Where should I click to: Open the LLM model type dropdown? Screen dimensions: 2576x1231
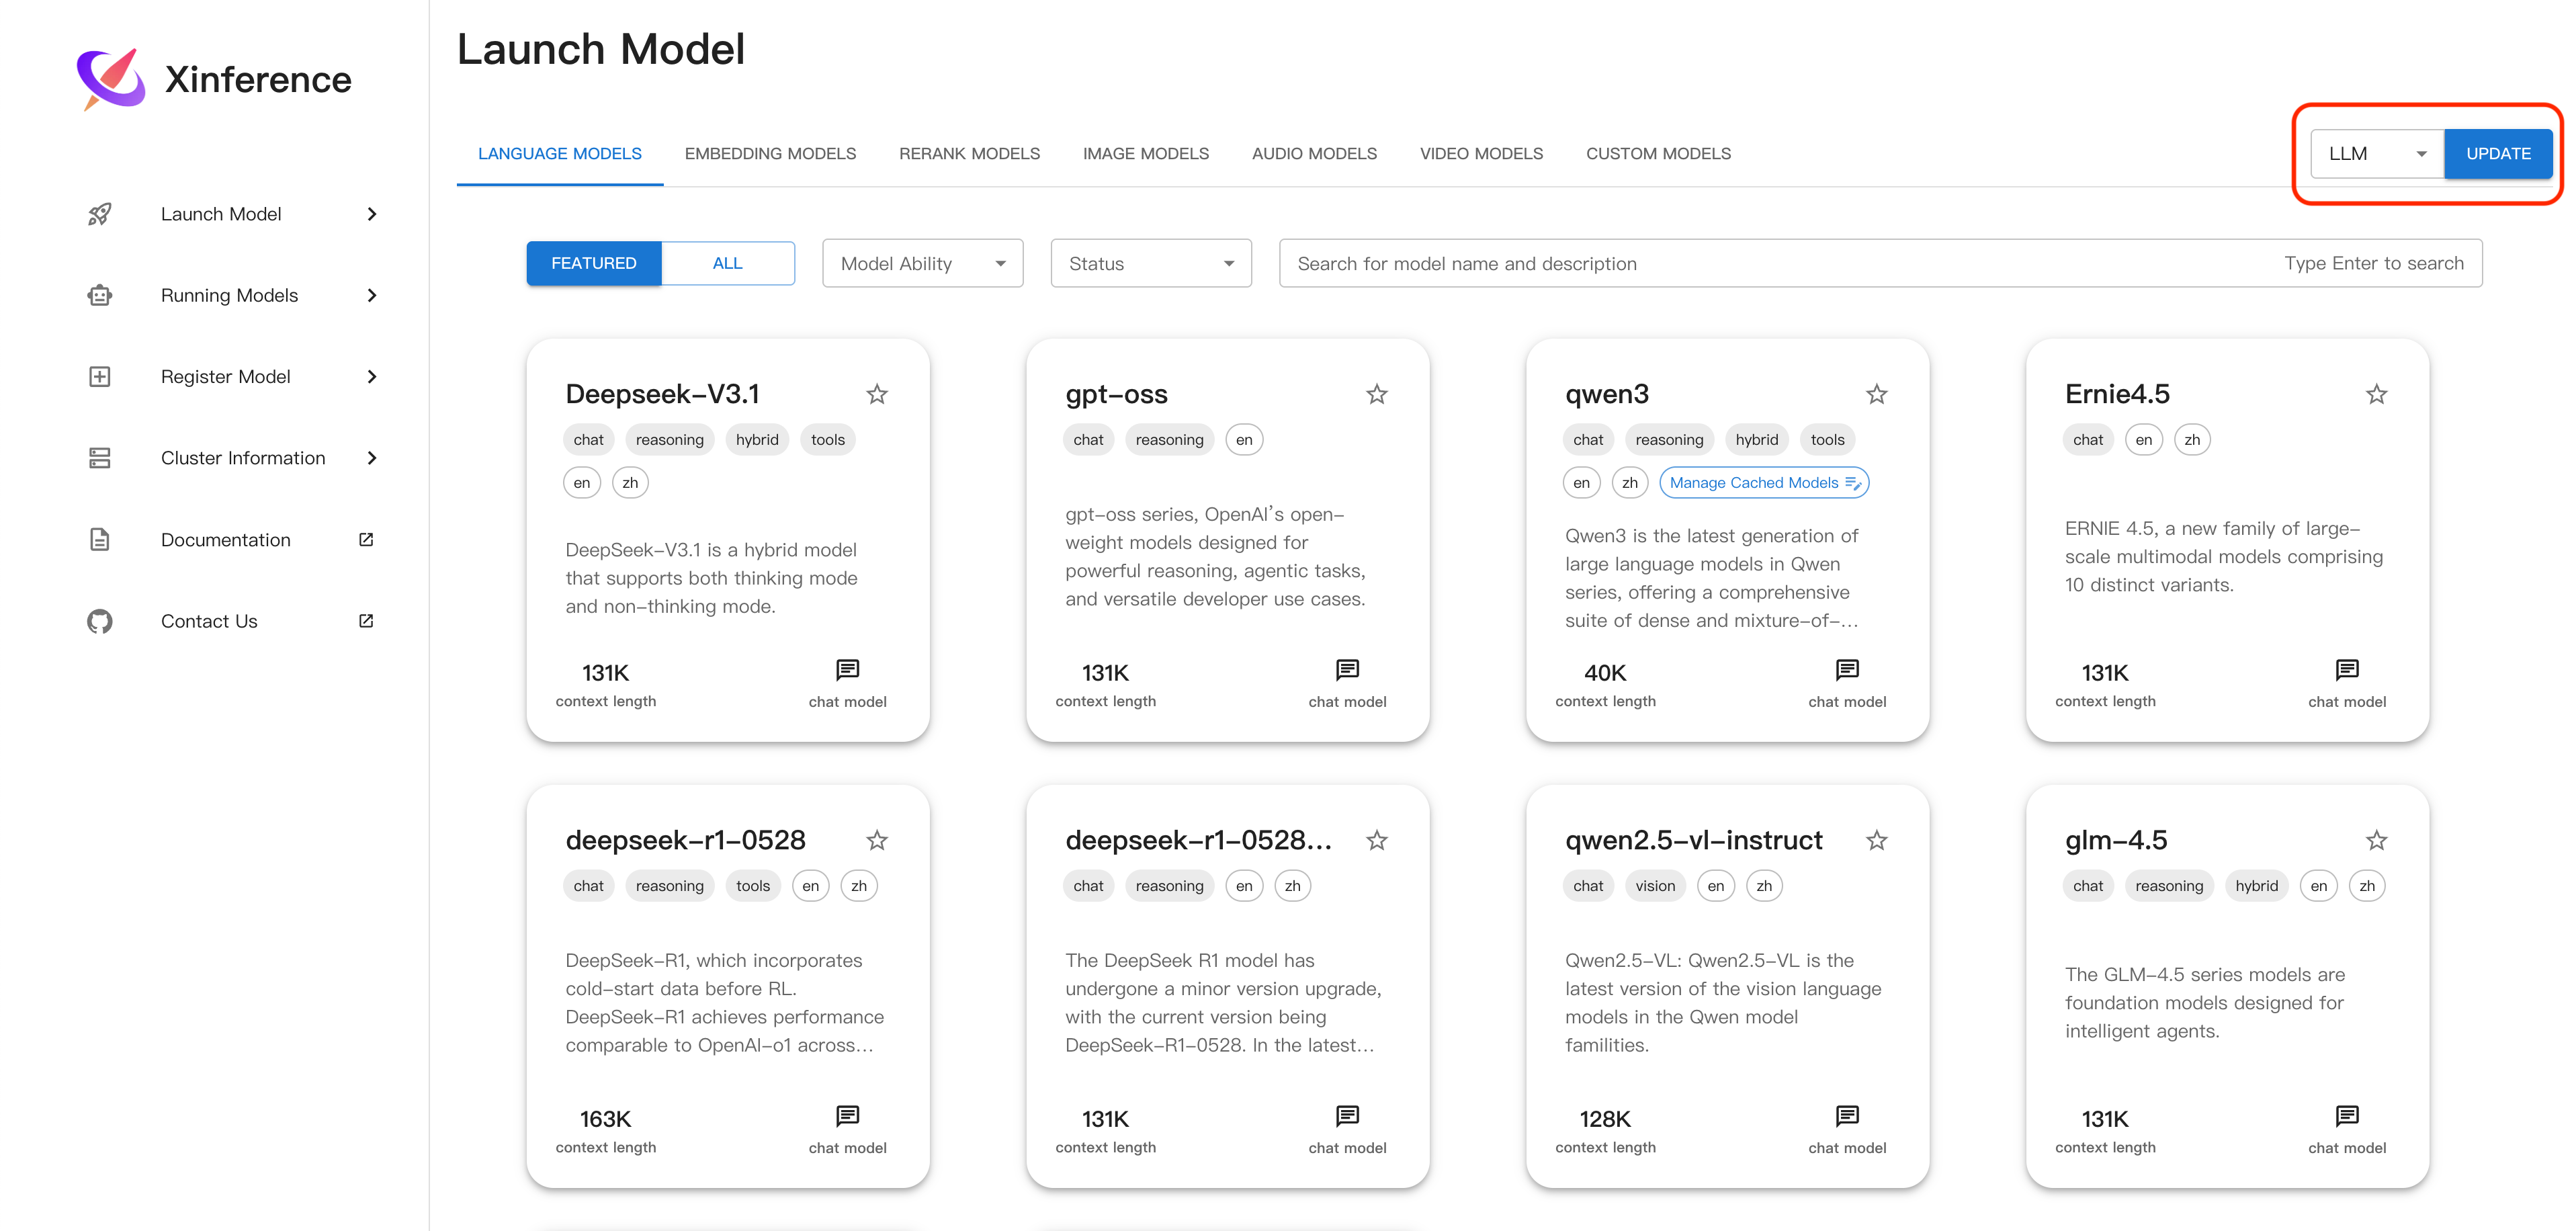point(2377,154)
